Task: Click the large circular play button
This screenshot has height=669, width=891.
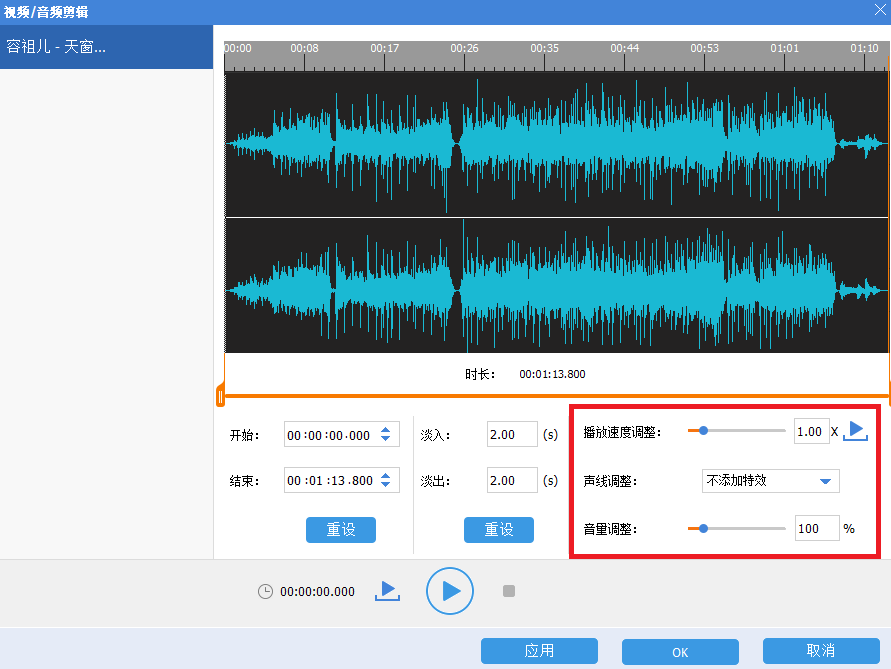Action: (449, 591)
